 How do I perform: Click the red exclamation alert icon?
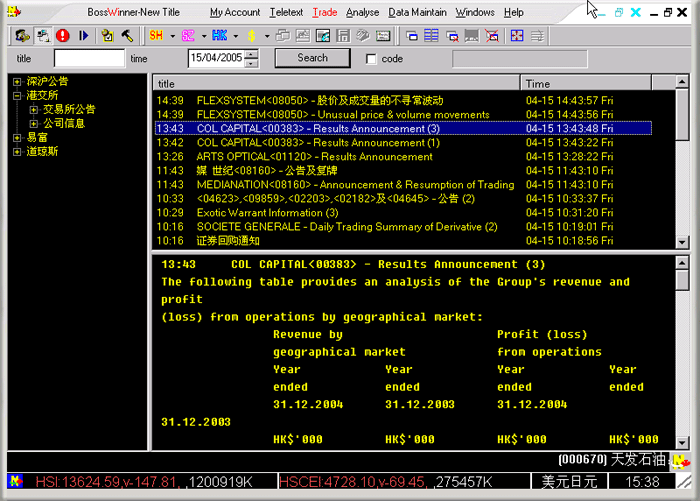(x=62, y=36)
